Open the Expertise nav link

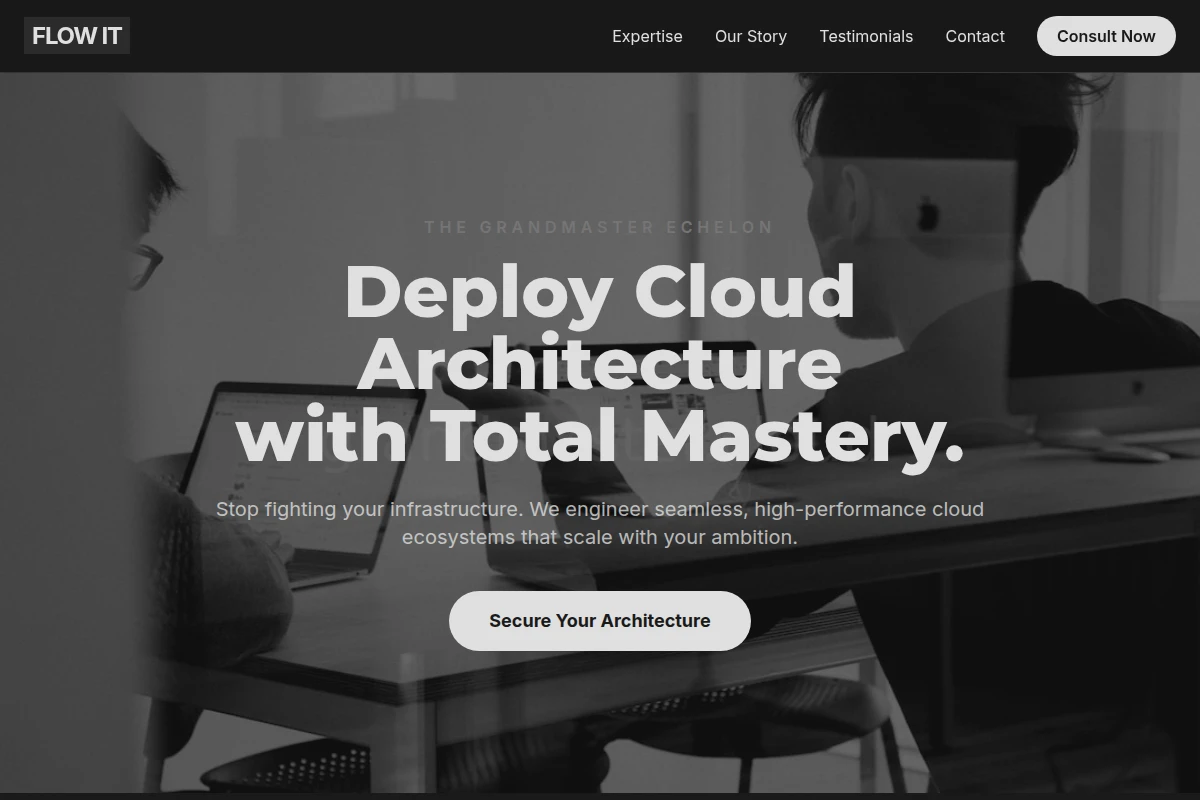[x=647, y=36]
